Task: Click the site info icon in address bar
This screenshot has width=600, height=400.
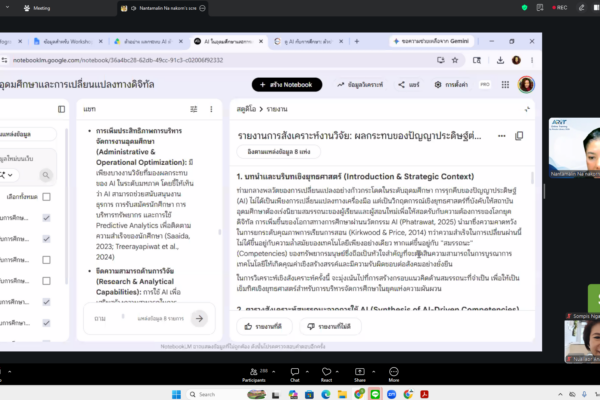Action: [x=4, y=60]
